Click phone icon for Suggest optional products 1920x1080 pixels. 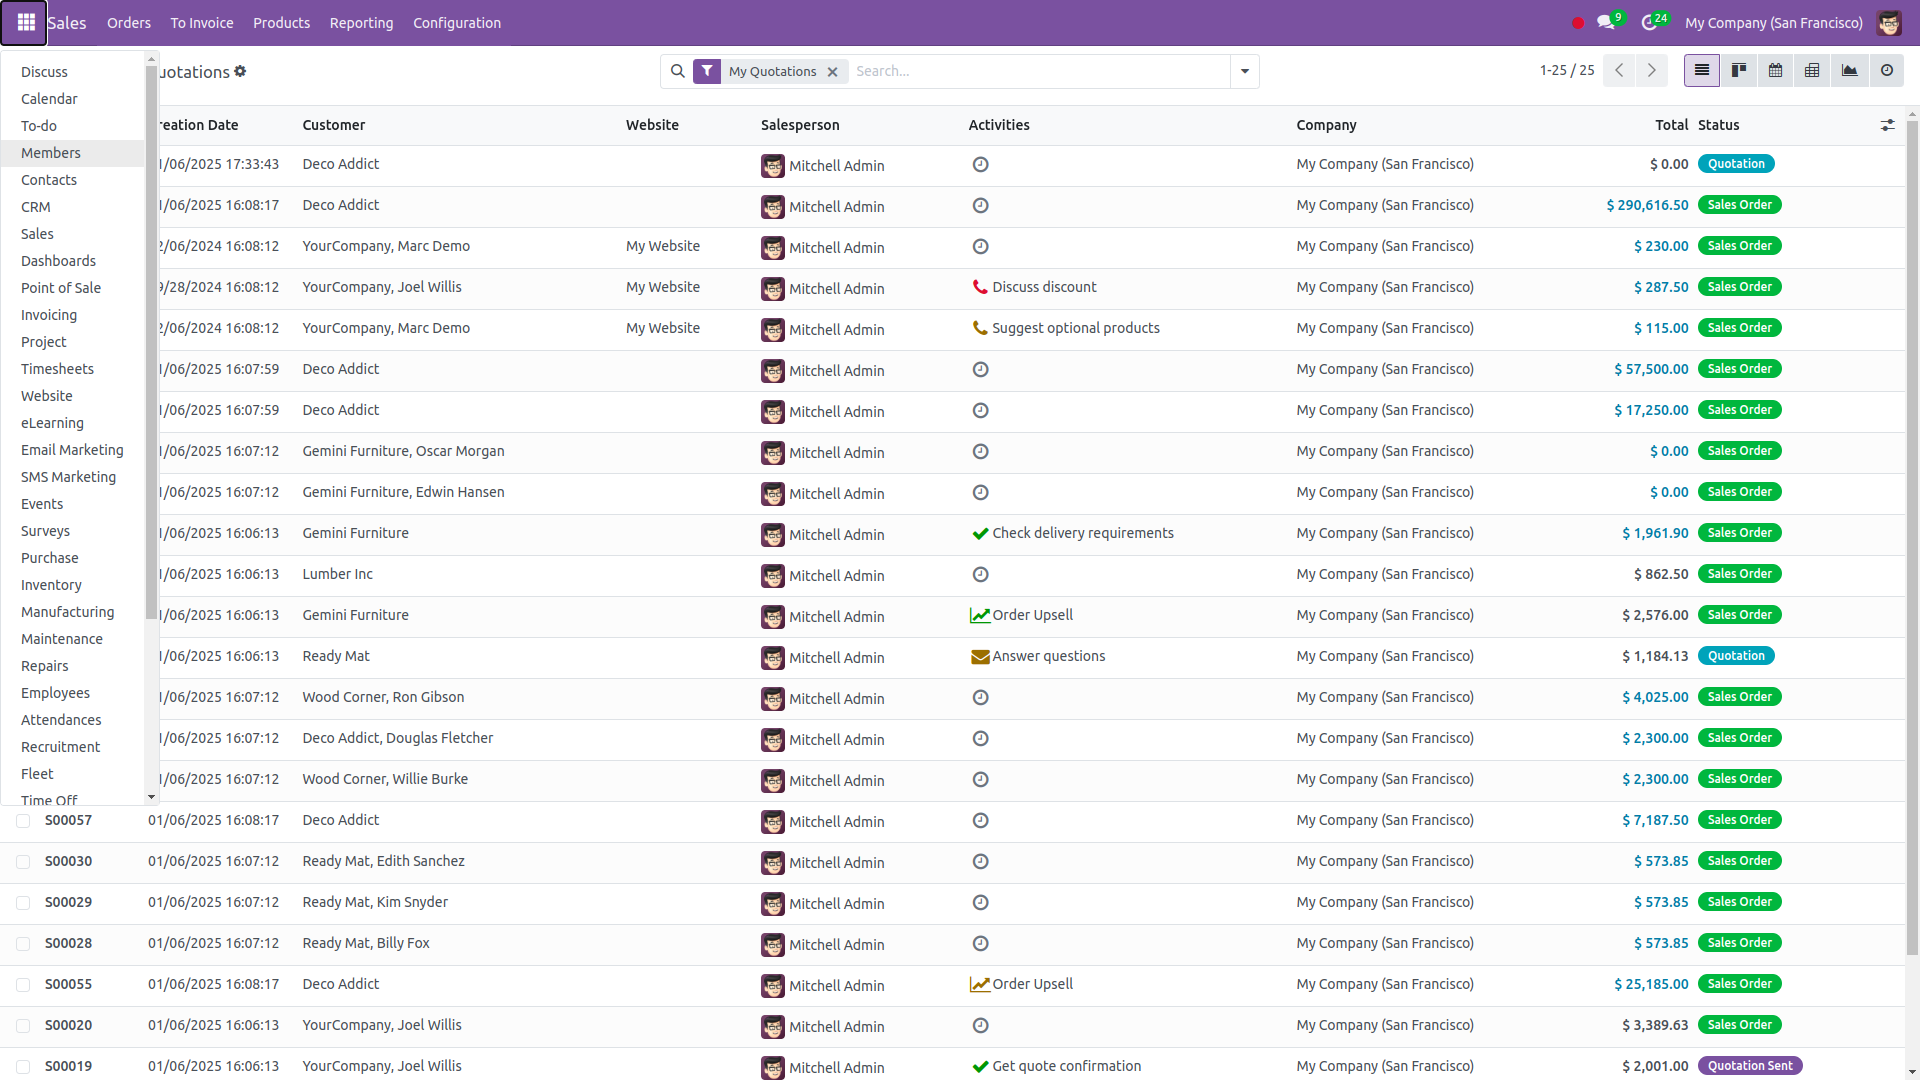coord(980,328)
